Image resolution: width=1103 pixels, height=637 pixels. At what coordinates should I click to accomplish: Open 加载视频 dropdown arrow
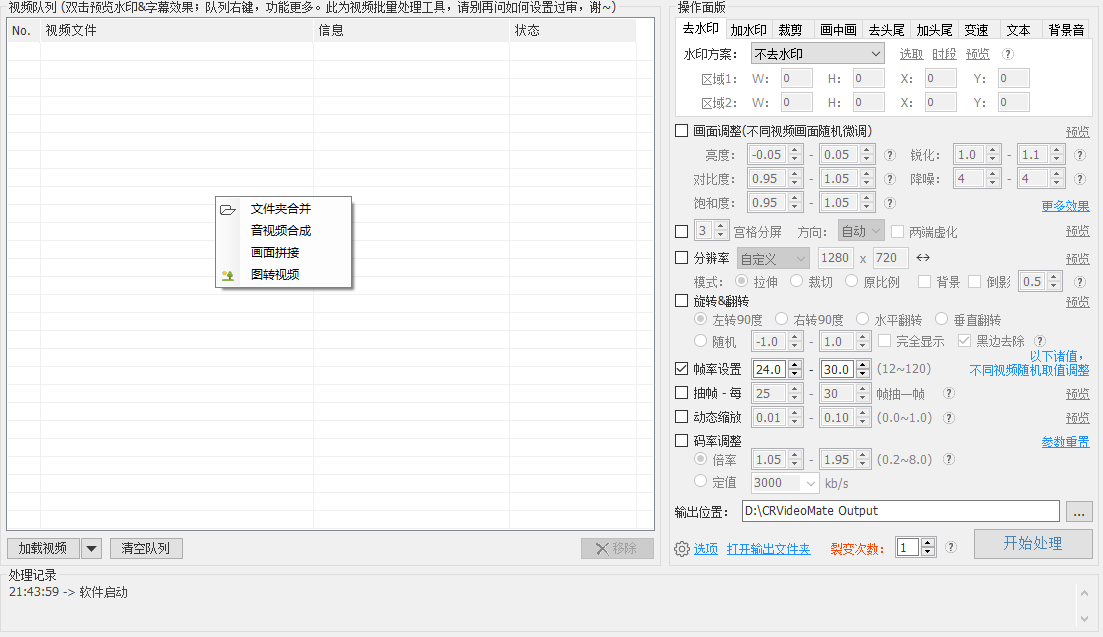[x=91, y=548]
